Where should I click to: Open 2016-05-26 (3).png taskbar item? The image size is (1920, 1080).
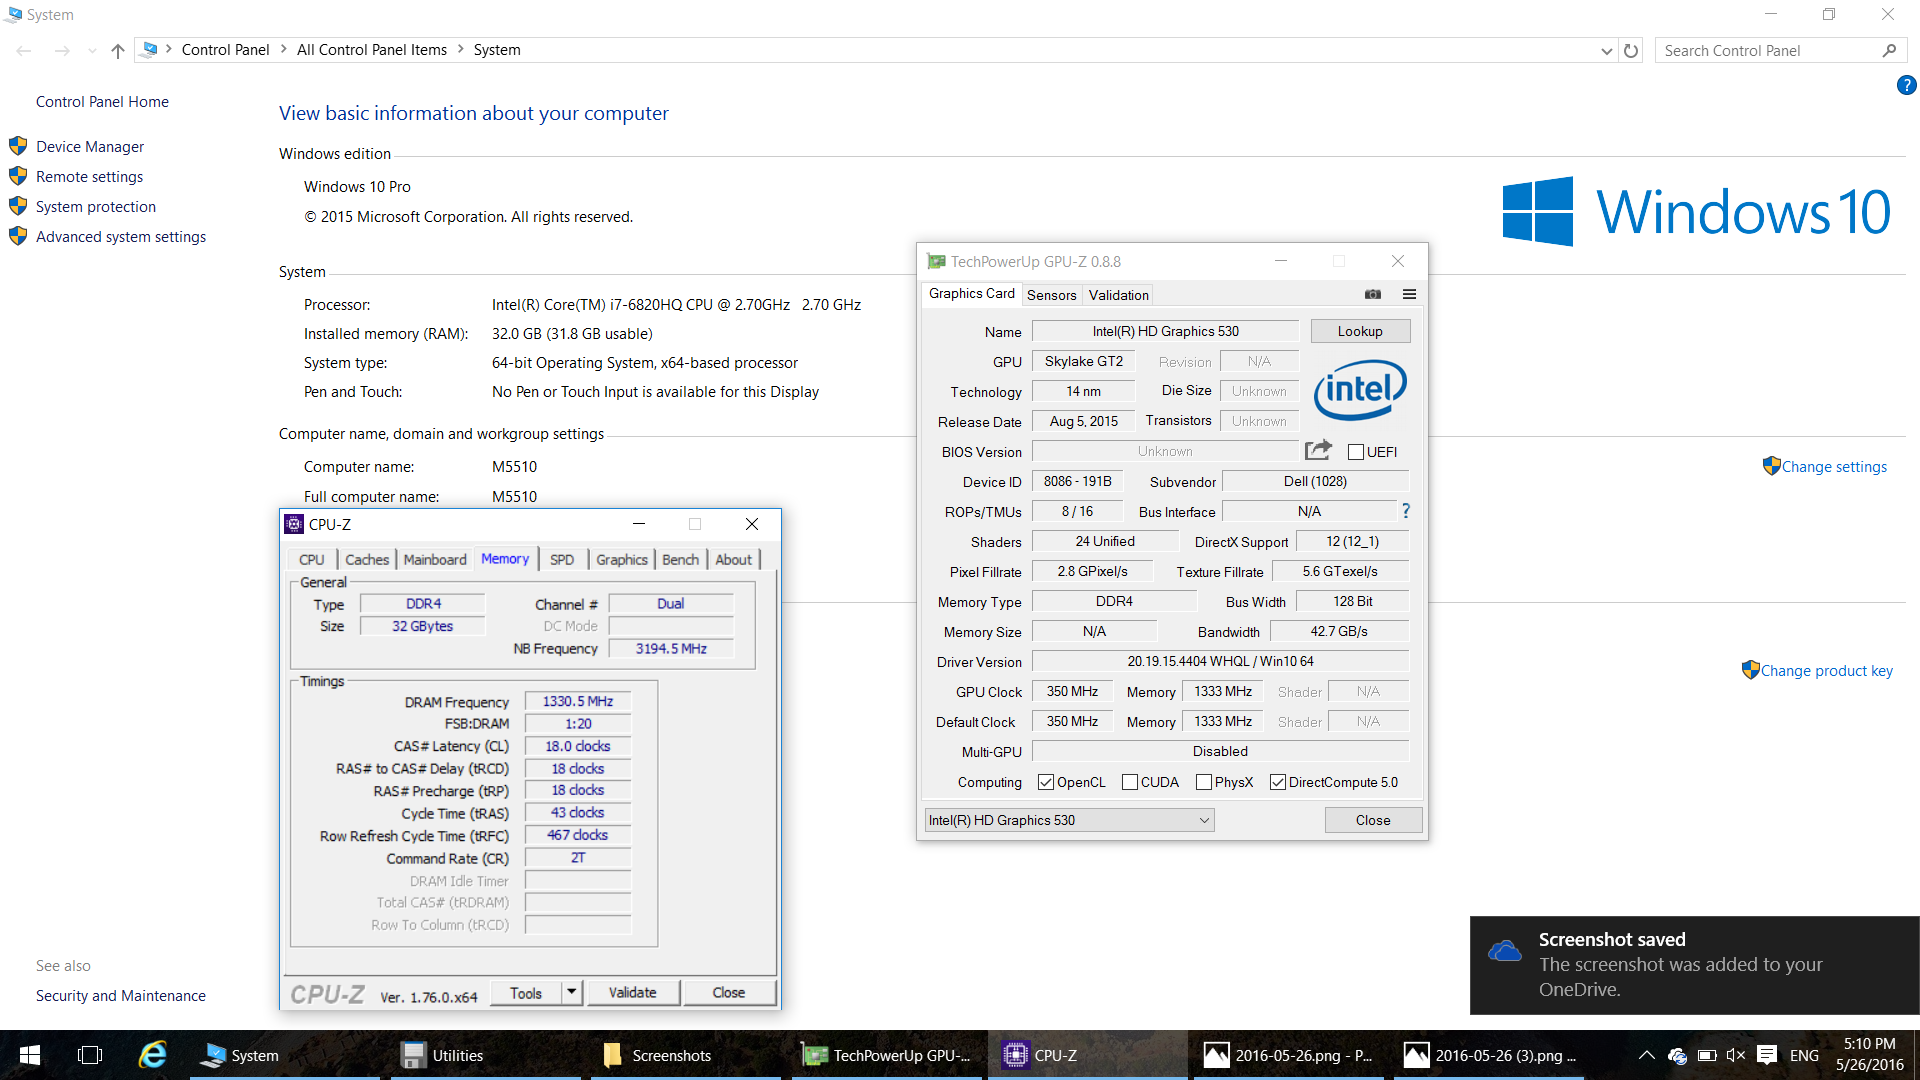tap(1488, 1055)
